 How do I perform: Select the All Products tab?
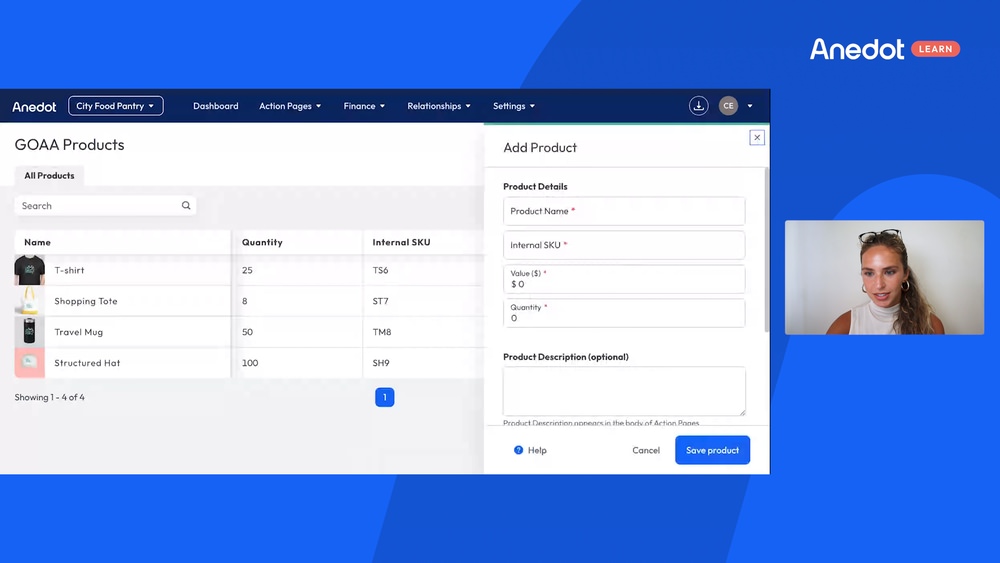[50, 176]
